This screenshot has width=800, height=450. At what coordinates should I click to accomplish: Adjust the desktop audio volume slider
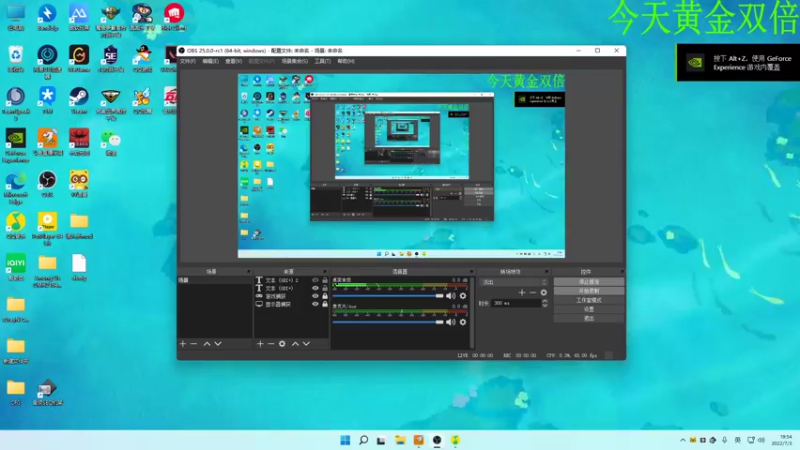[388, 296]
